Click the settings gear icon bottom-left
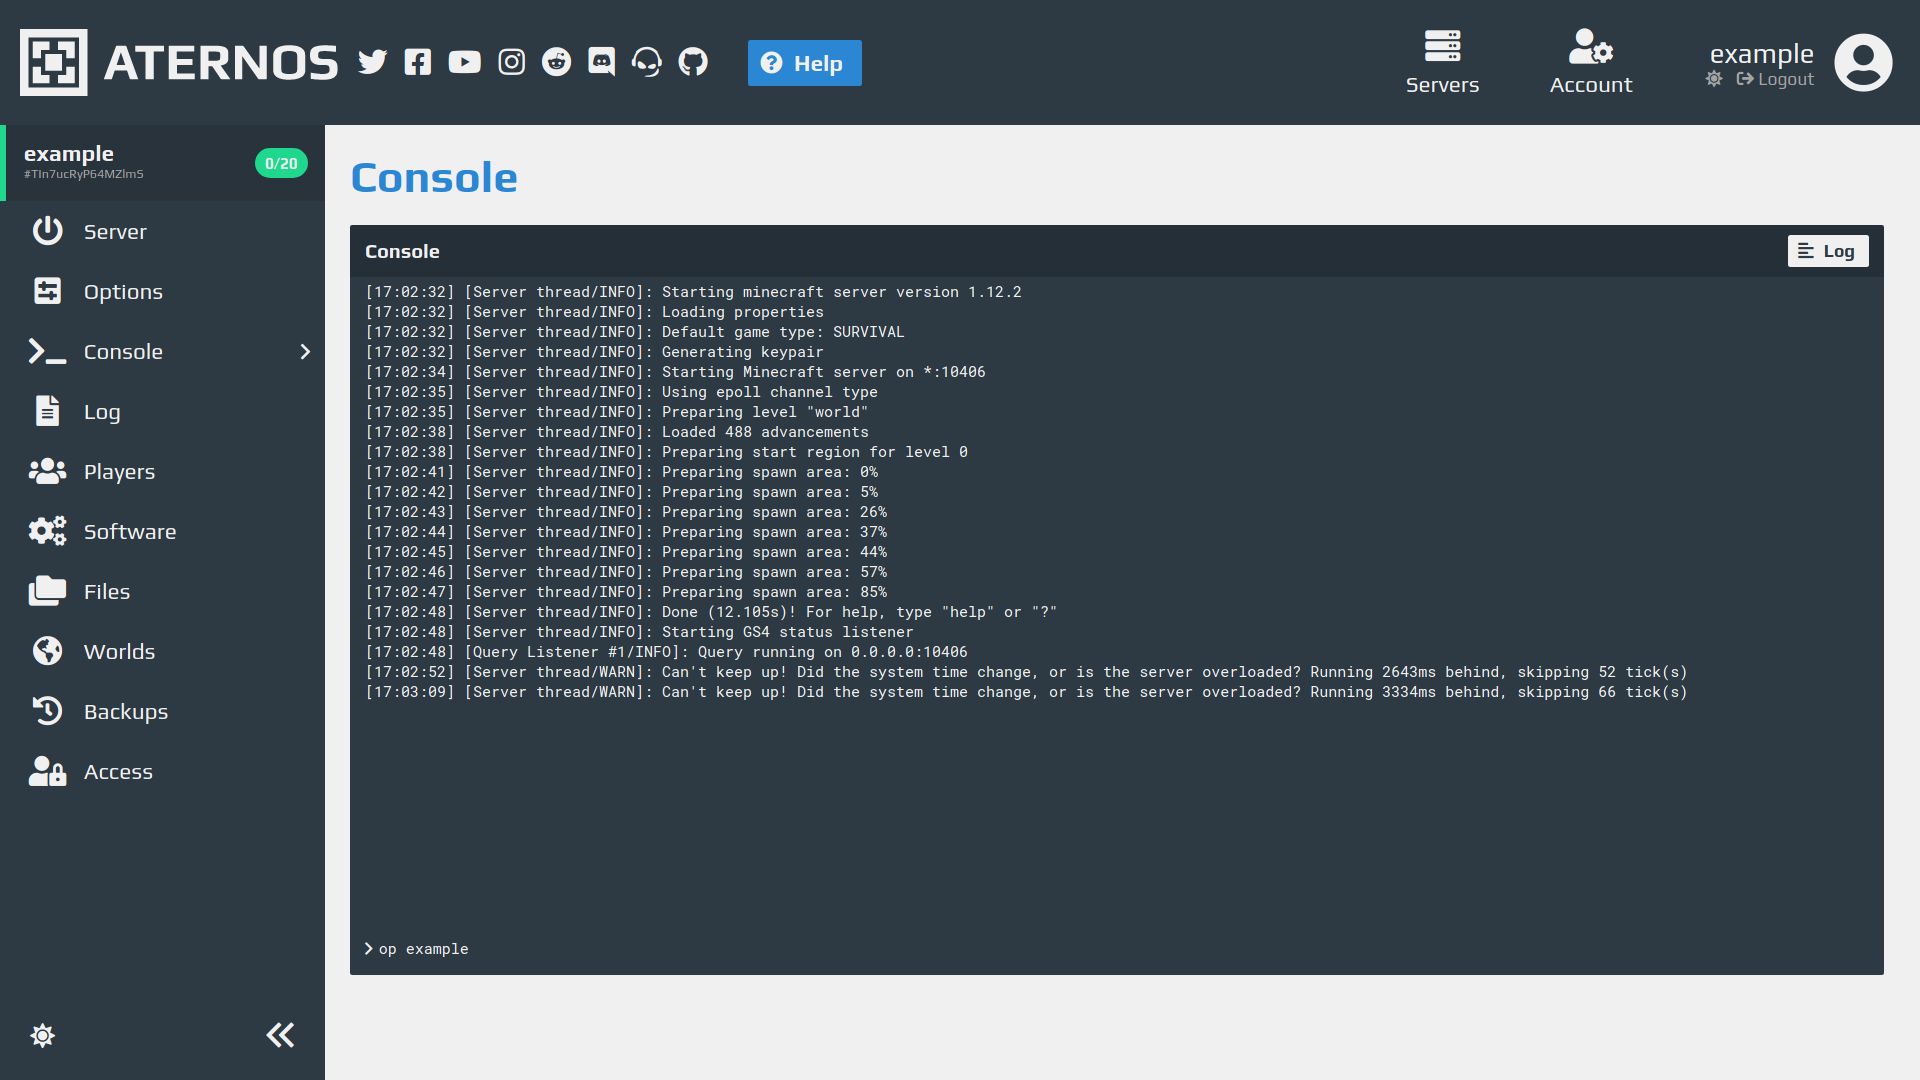The height and width of the screenshot is (1080, 1920). 42,1034
